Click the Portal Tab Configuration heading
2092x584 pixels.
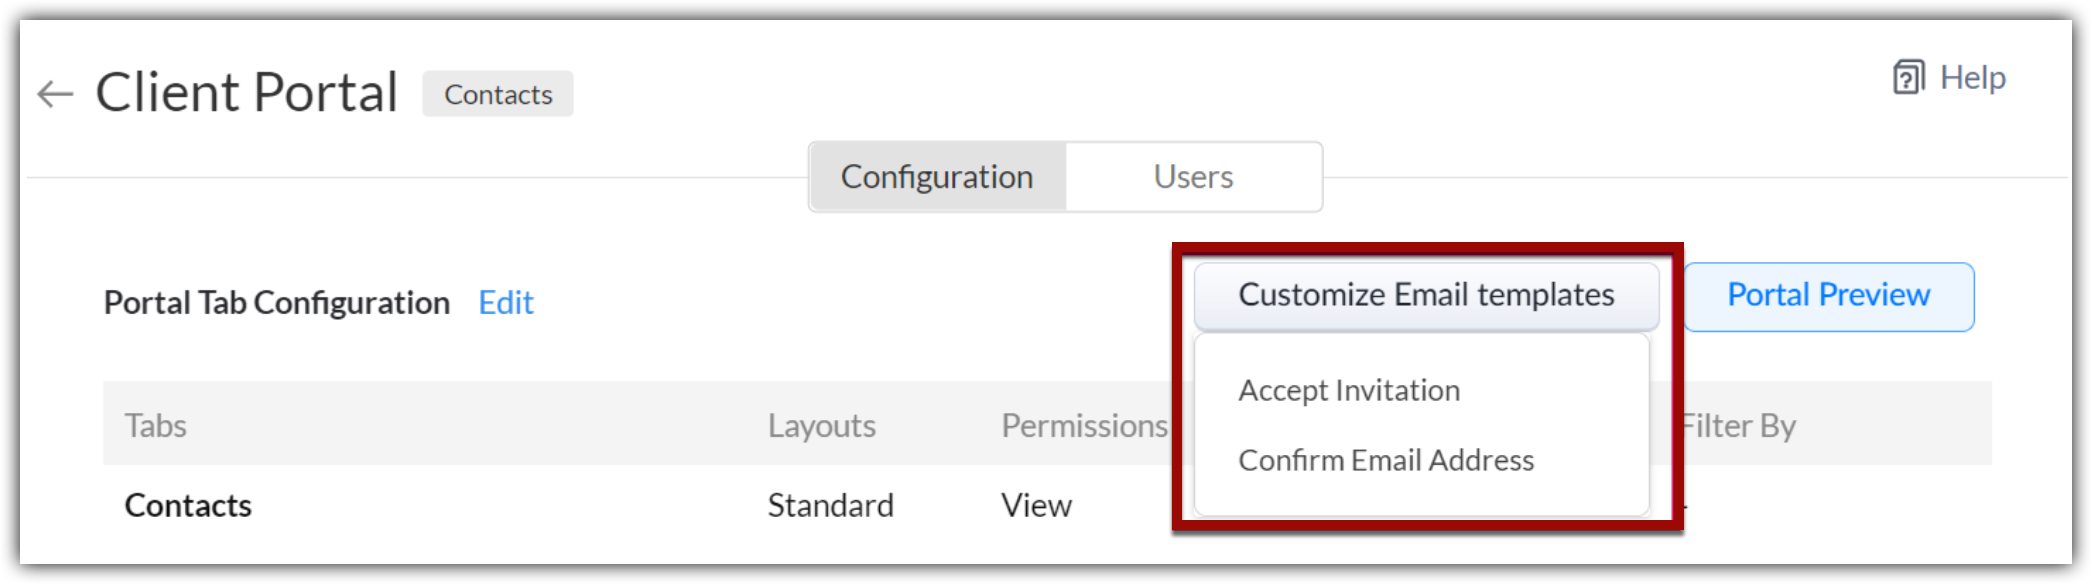(277, 303)
